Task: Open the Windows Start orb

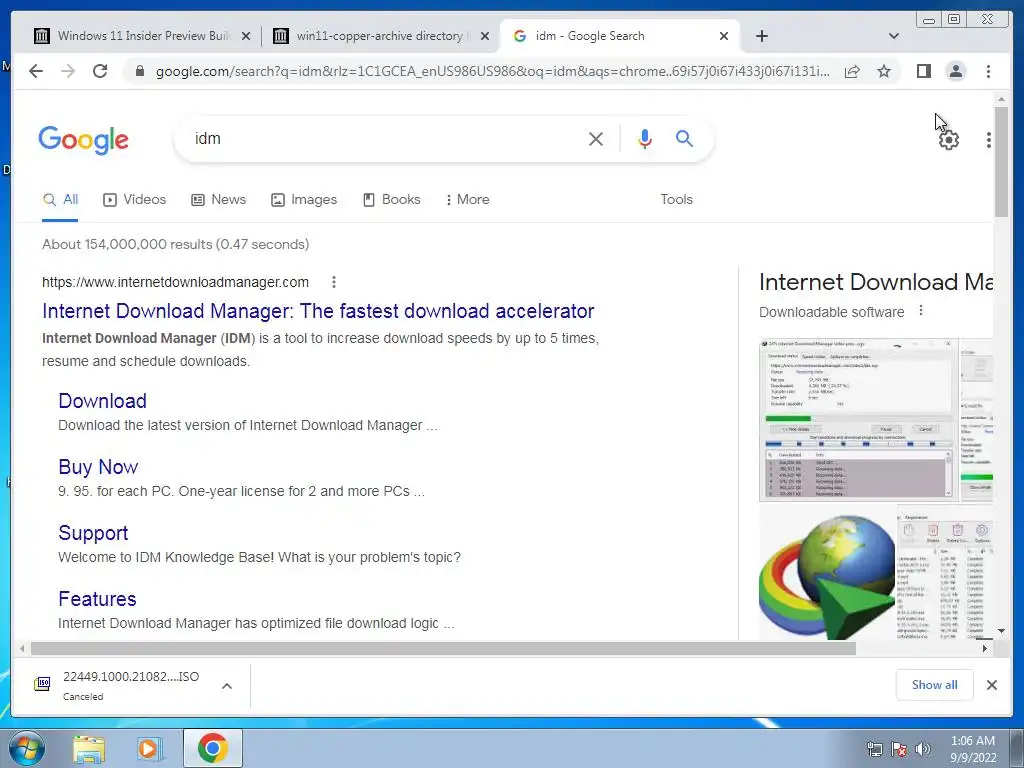Action: point(27,748)
